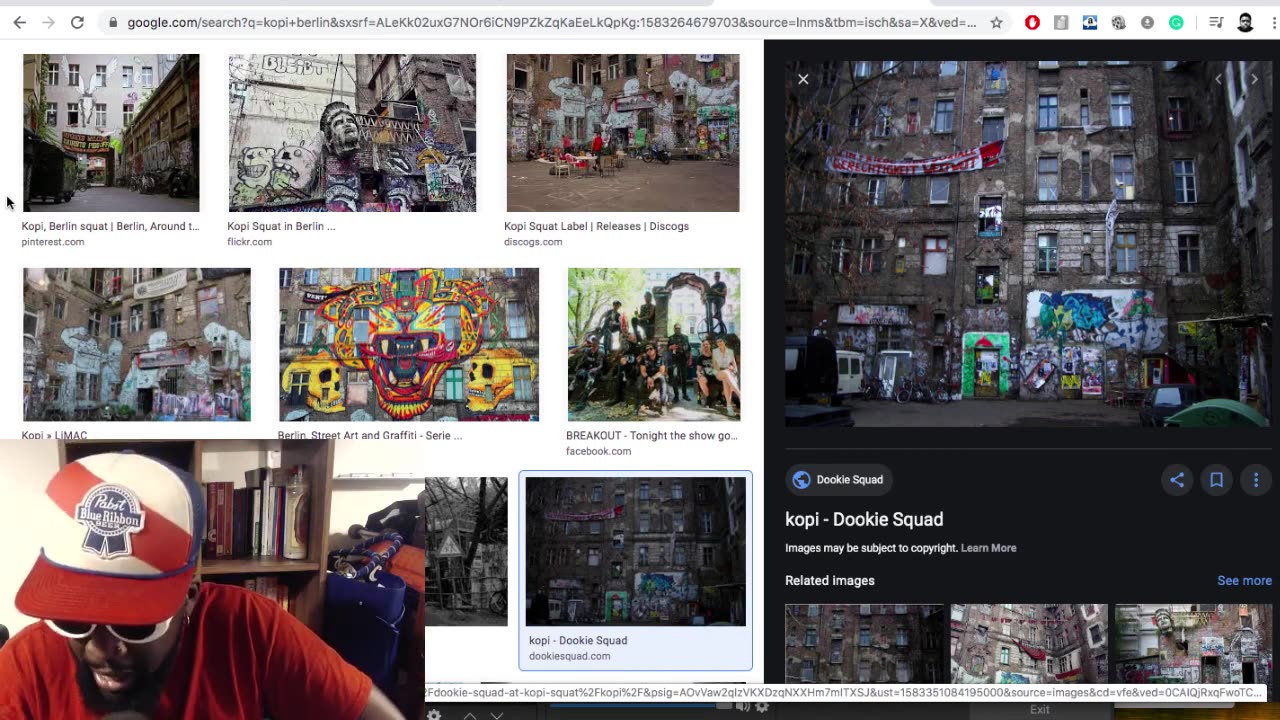Click the up chevron in the bottom bar
Screen dimensions: 1280x720
coord(470,716)
